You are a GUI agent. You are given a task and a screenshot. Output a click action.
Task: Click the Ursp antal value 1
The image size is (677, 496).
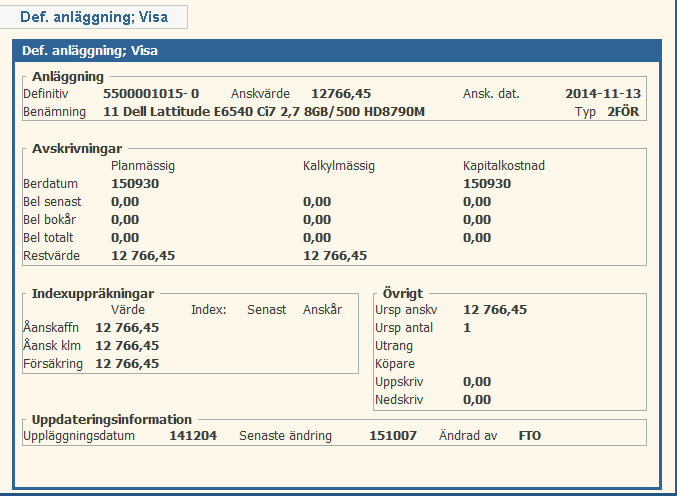point(467,328)
